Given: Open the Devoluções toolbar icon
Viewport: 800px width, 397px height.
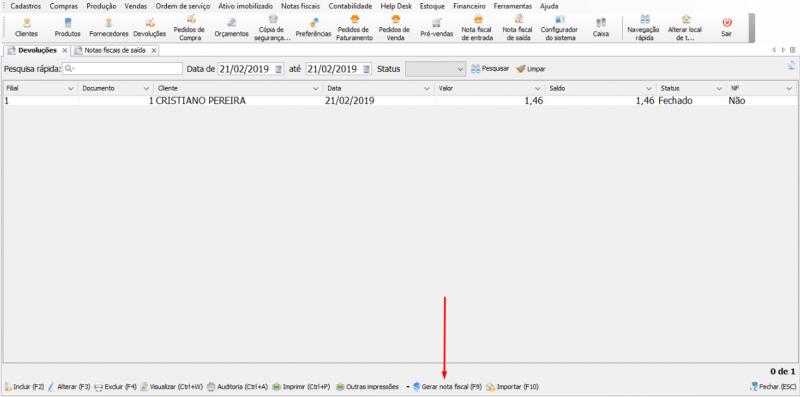Looking at the screenshot, I should [x=150, y=28].
